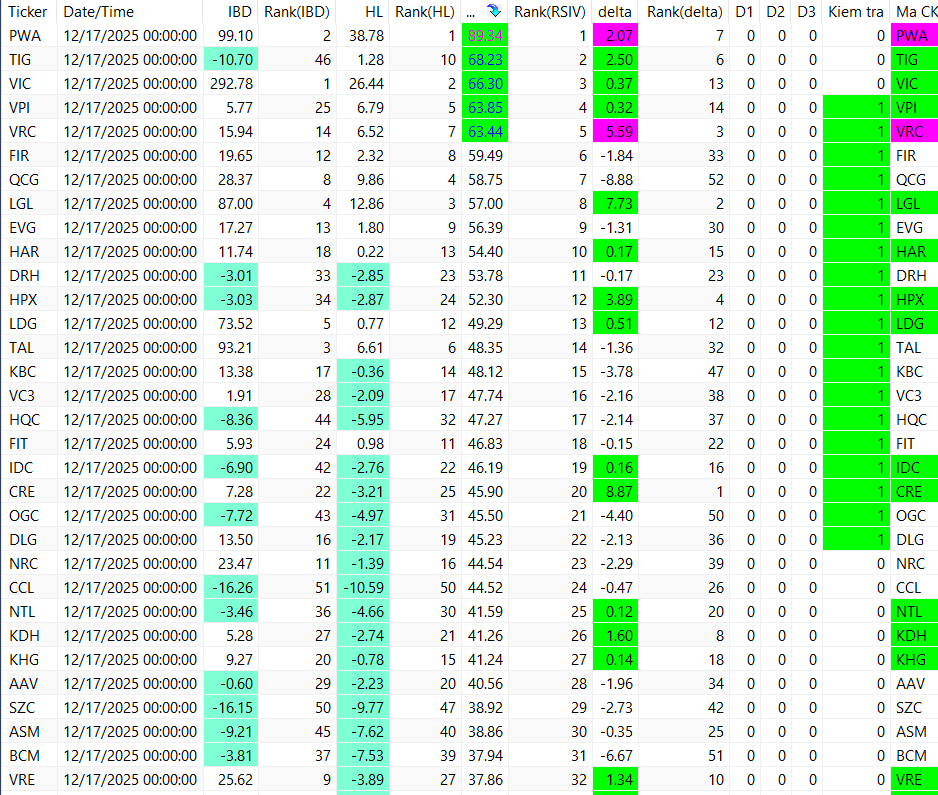Click the delta column header

click(614, 11)
